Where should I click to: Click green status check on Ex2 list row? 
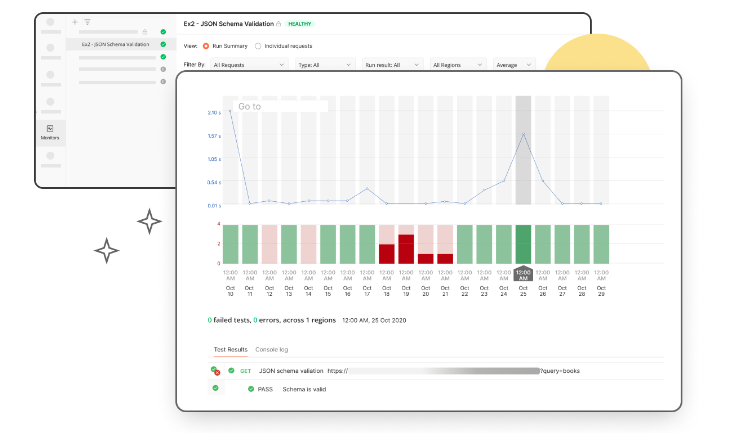click(163, 44)
